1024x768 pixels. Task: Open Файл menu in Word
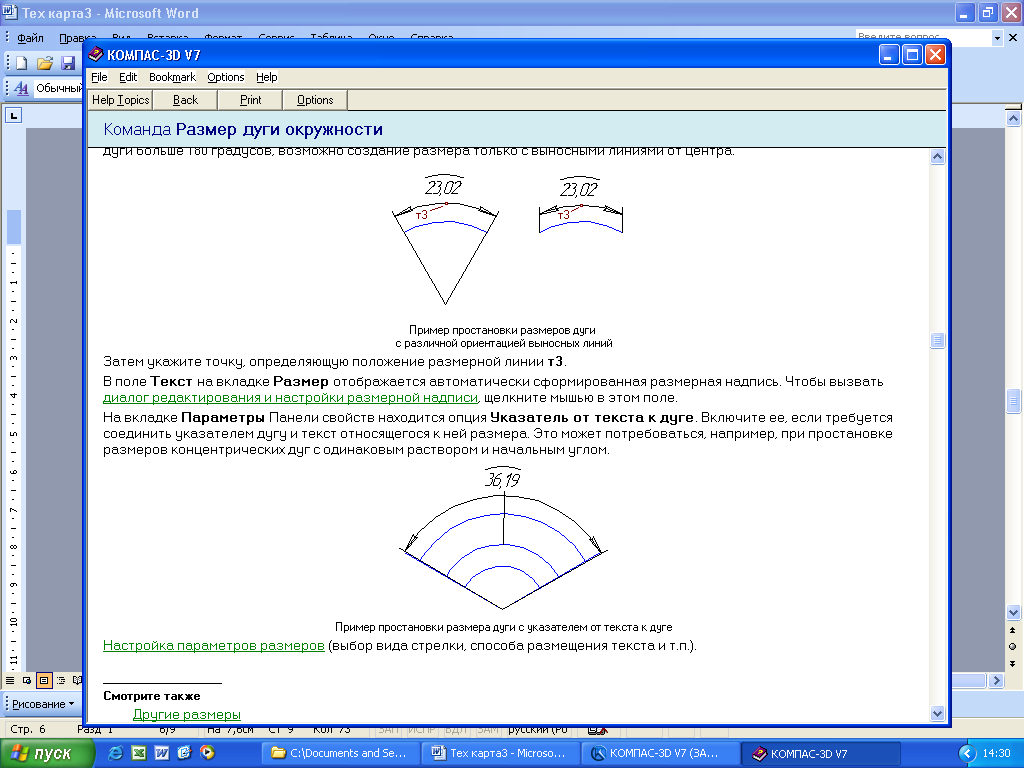pyautogui.click(x=30, y=38)
